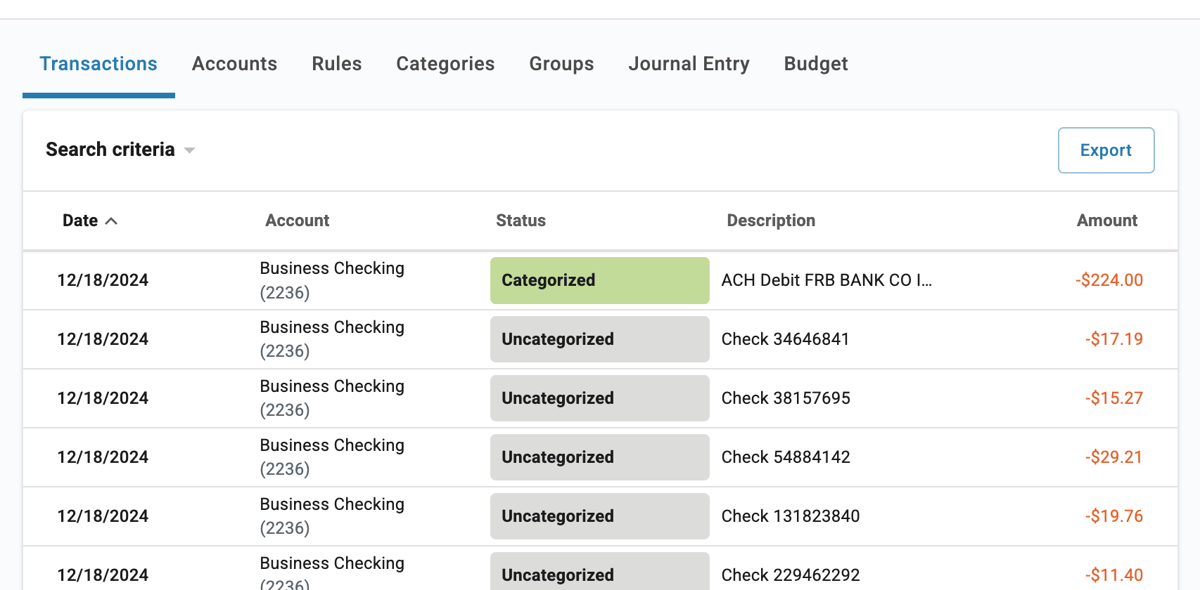
Task: Open the Groups tab
Action: click(561, 64)
